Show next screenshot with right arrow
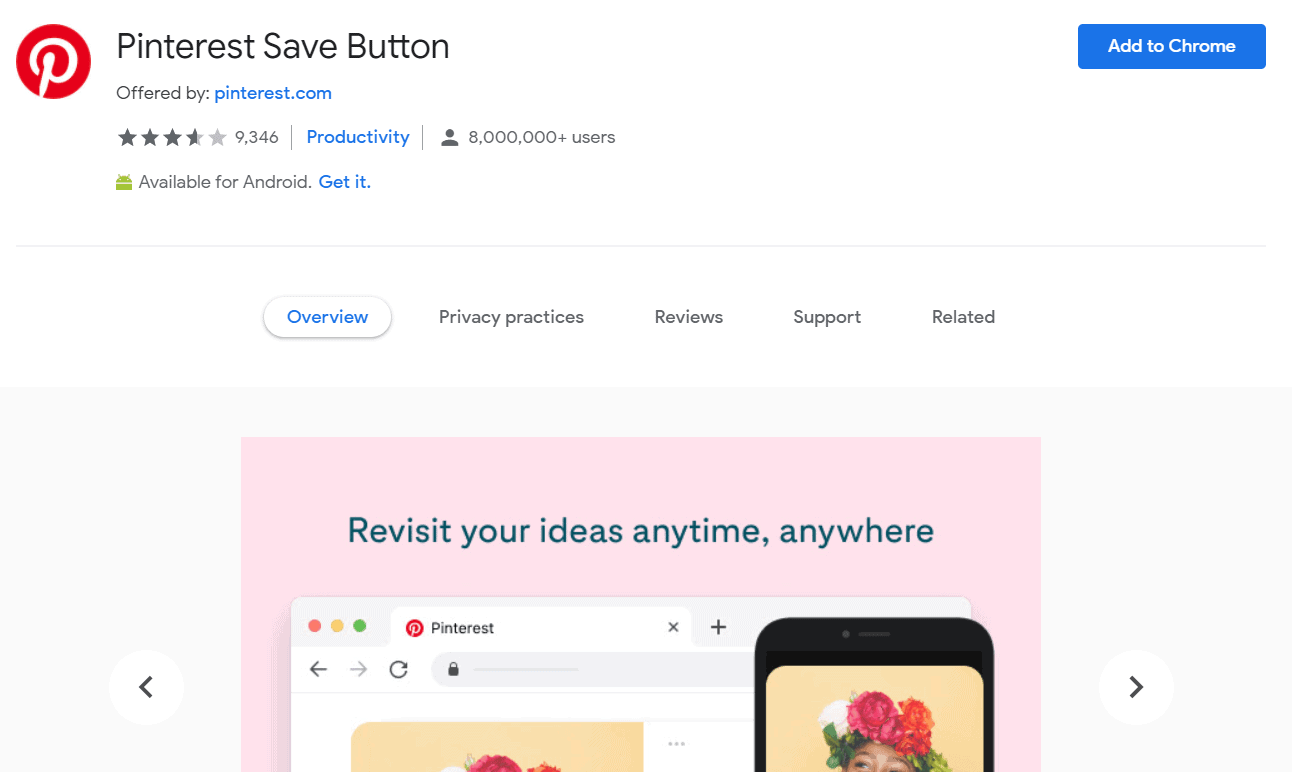Screen dimensions: 1292x772 [x=1136, y=687]
